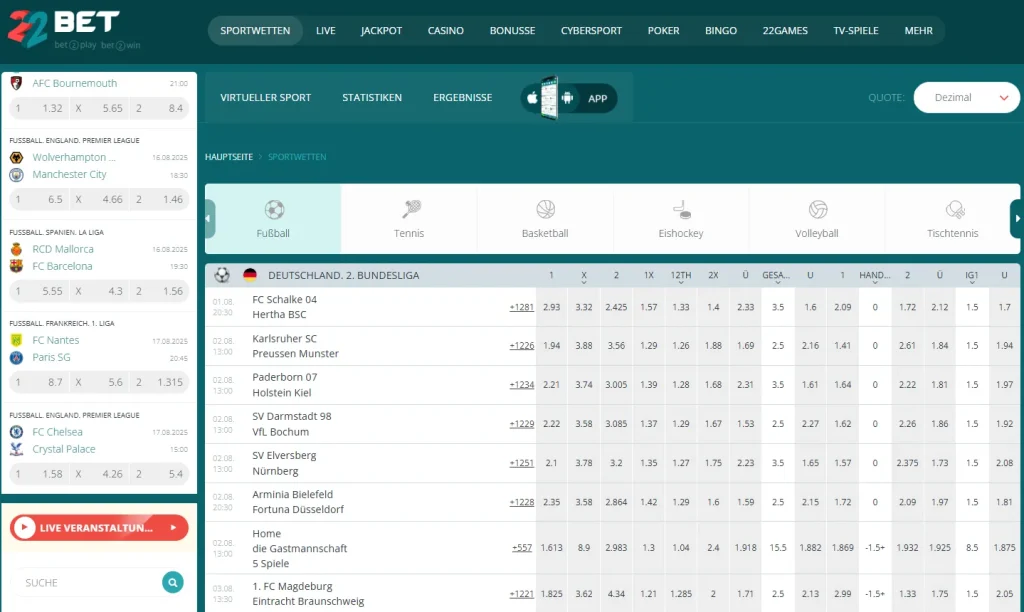The height and width of the screenshot is (612, 1024).
Task: Open LIVE VERANSTALTUNGEN button
Action: [99, 528]
